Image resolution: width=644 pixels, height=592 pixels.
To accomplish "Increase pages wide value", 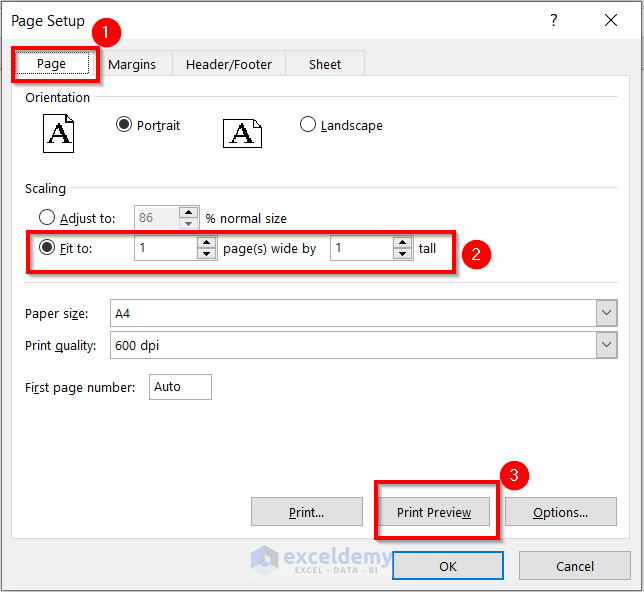I will tap(206, 242).
